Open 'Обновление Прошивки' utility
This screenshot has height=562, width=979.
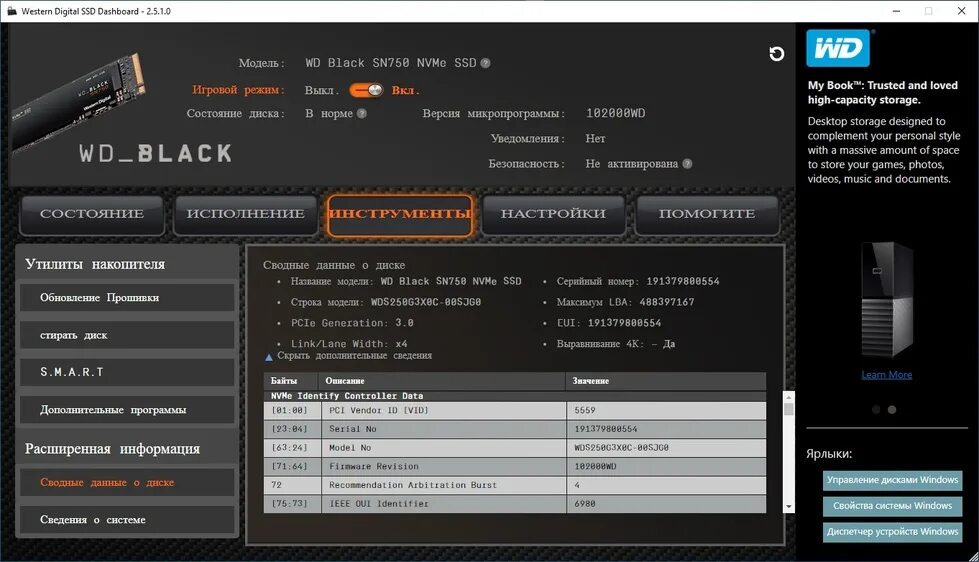[x=127, y=298]
